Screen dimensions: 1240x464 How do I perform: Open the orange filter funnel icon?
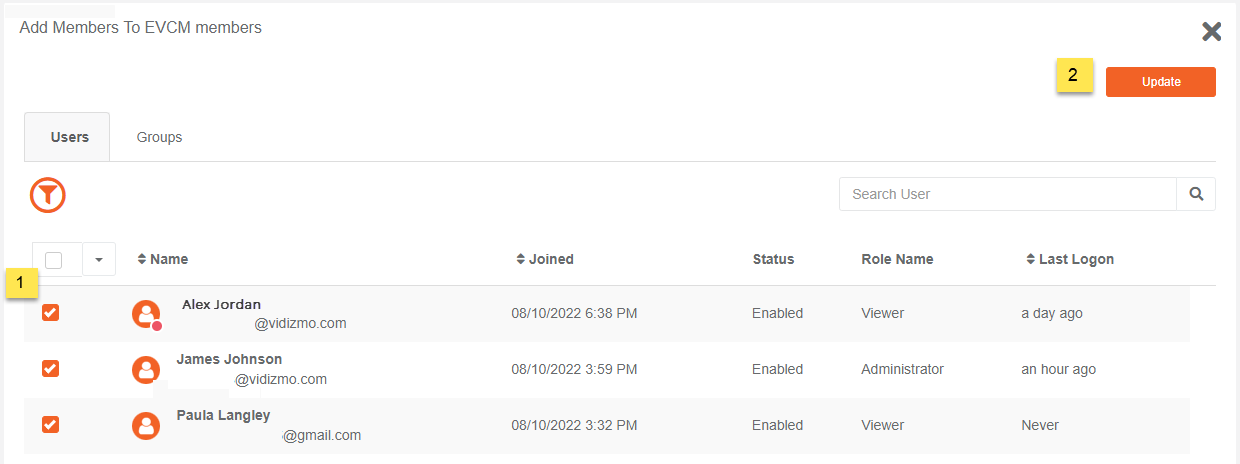point(48,194)
